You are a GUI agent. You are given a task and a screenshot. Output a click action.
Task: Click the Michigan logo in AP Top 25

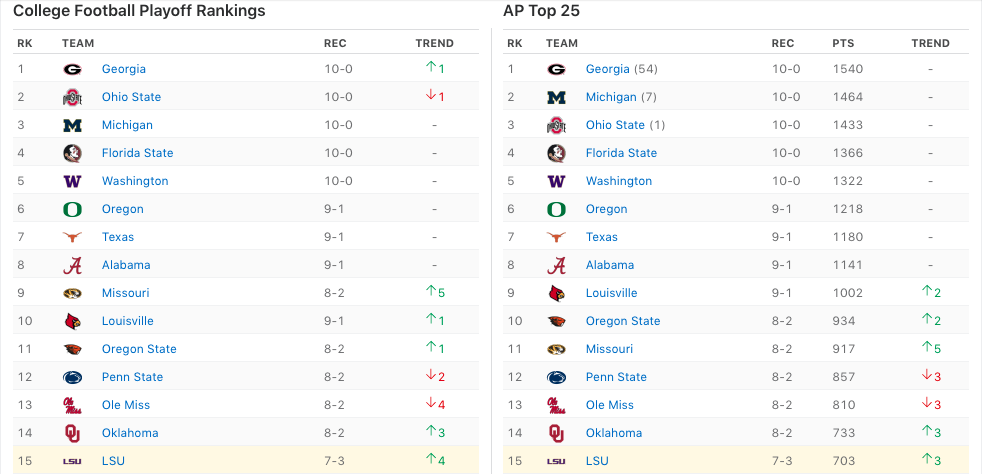[557, 97]
